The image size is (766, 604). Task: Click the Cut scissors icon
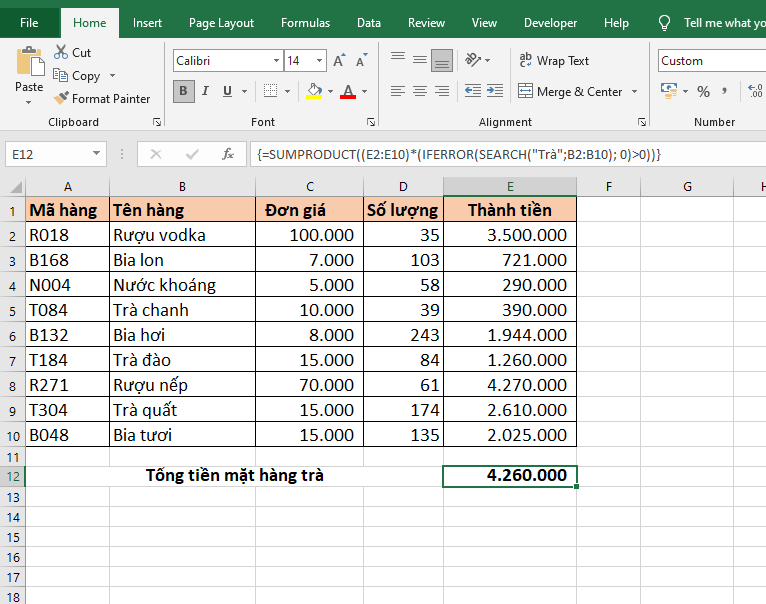[61, 52]
